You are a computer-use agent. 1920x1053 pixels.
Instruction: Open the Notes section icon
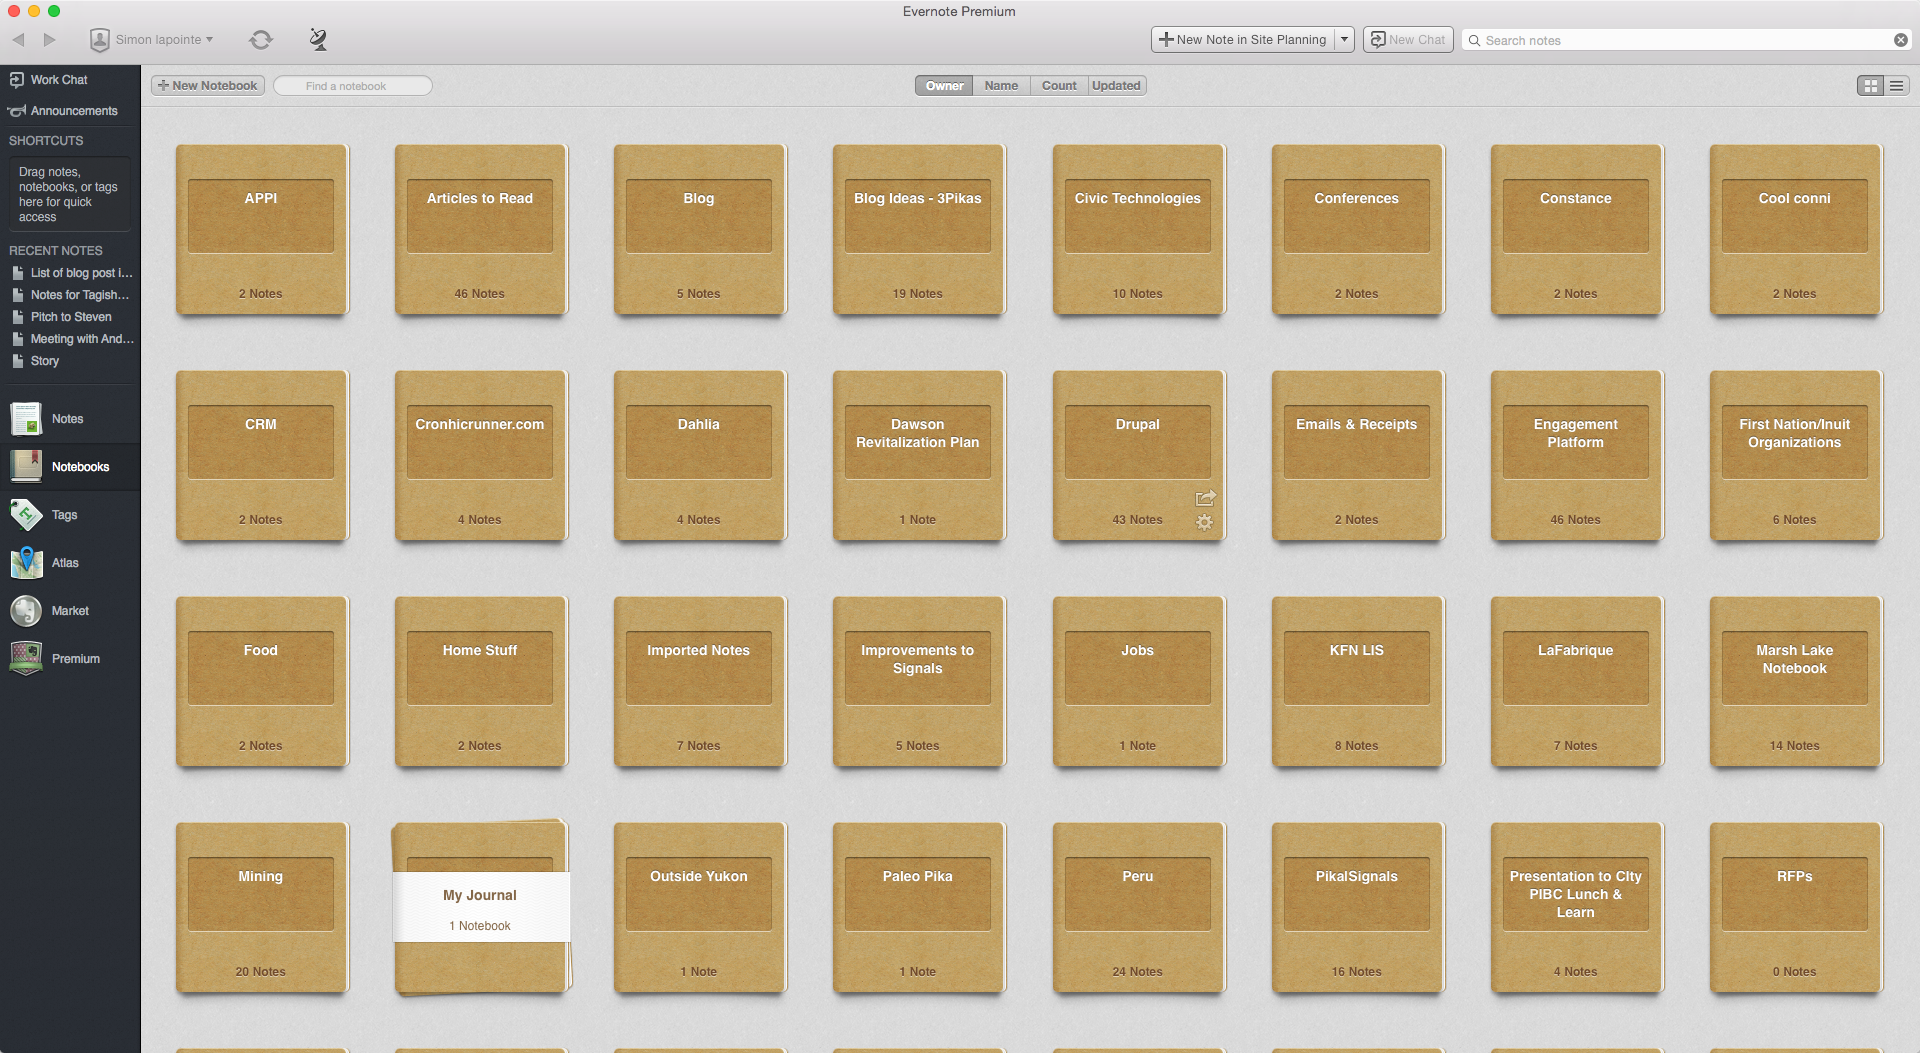coord(26,419)
